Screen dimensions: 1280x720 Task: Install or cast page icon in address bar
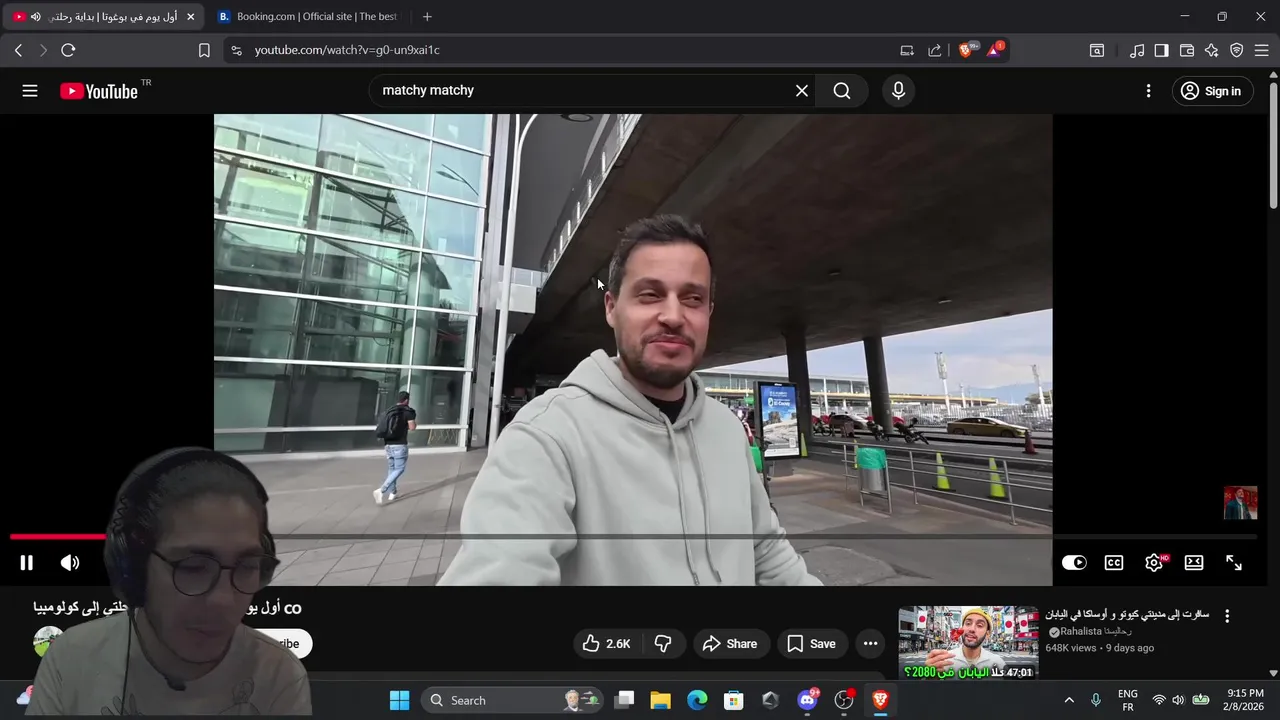(907, 50)
